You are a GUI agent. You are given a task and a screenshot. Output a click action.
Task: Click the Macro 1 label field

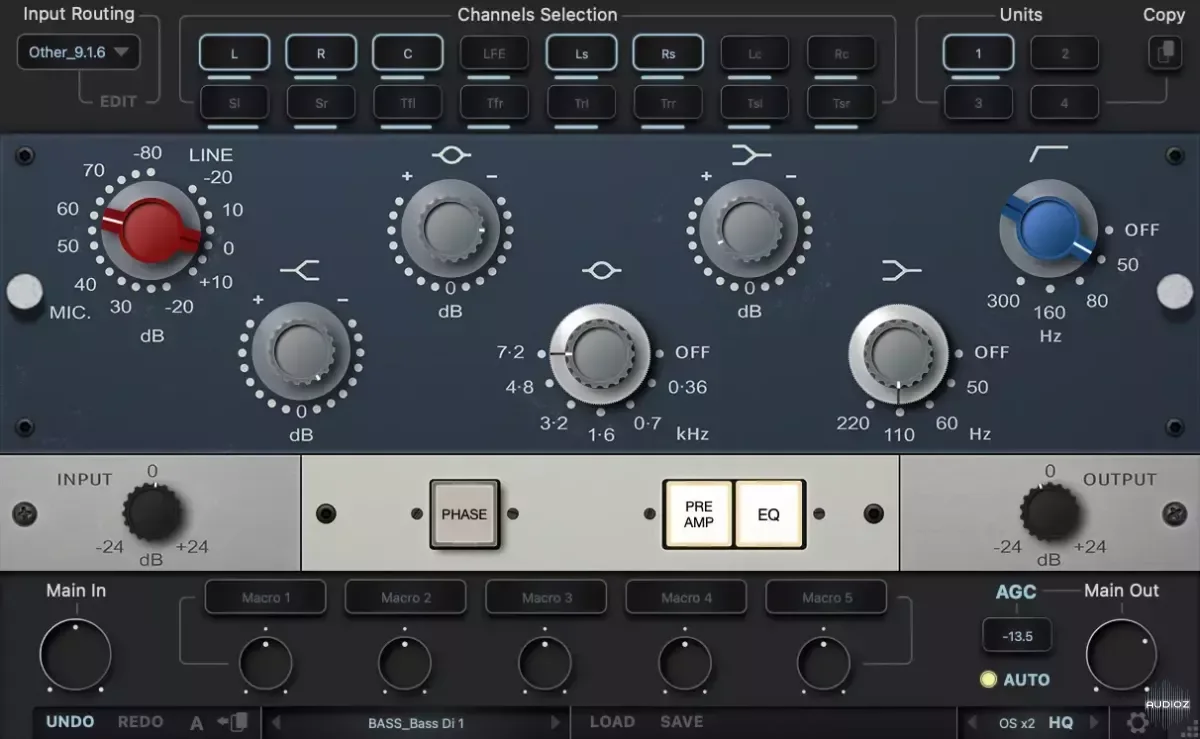(266, 598)
